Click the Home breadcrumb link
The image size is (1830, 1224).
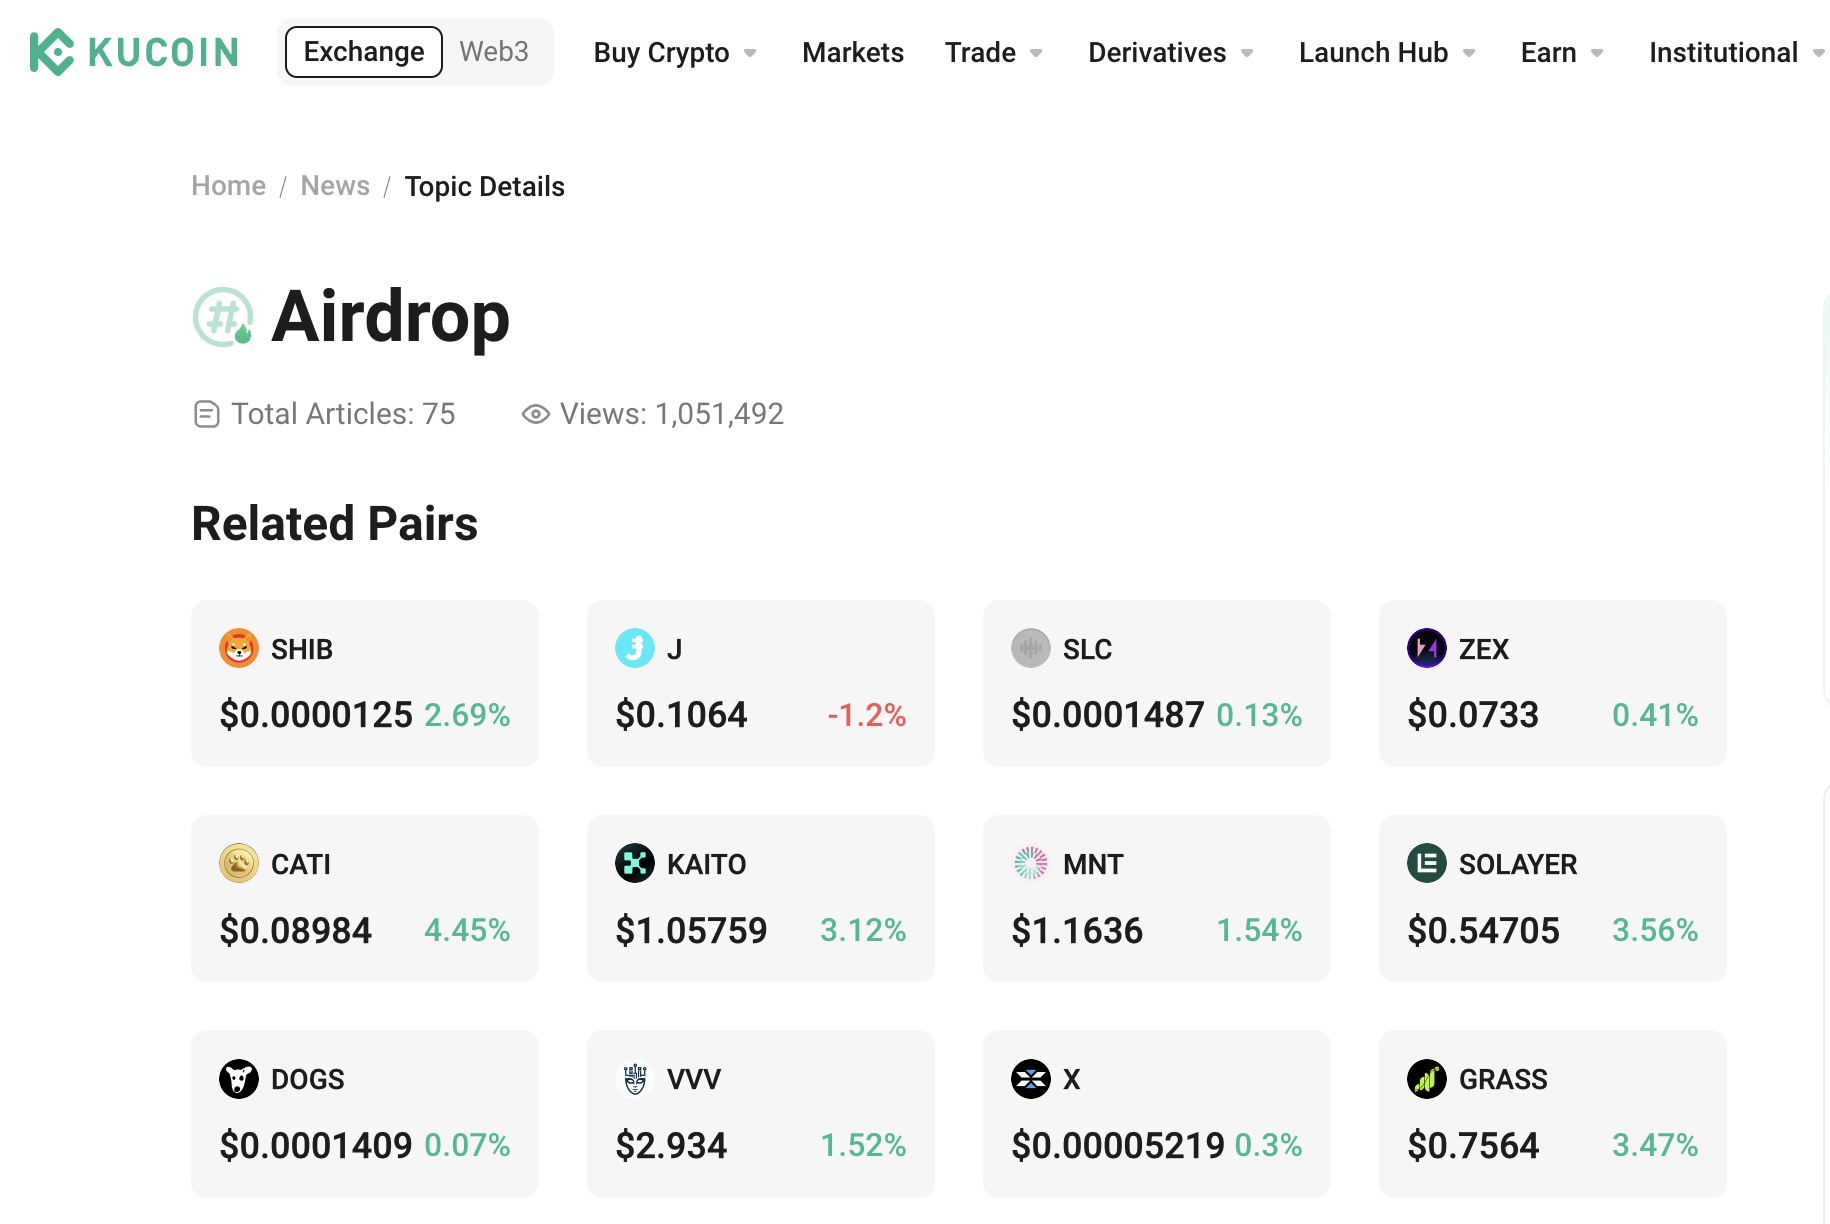pyautogui.click(x=229, y=186)
